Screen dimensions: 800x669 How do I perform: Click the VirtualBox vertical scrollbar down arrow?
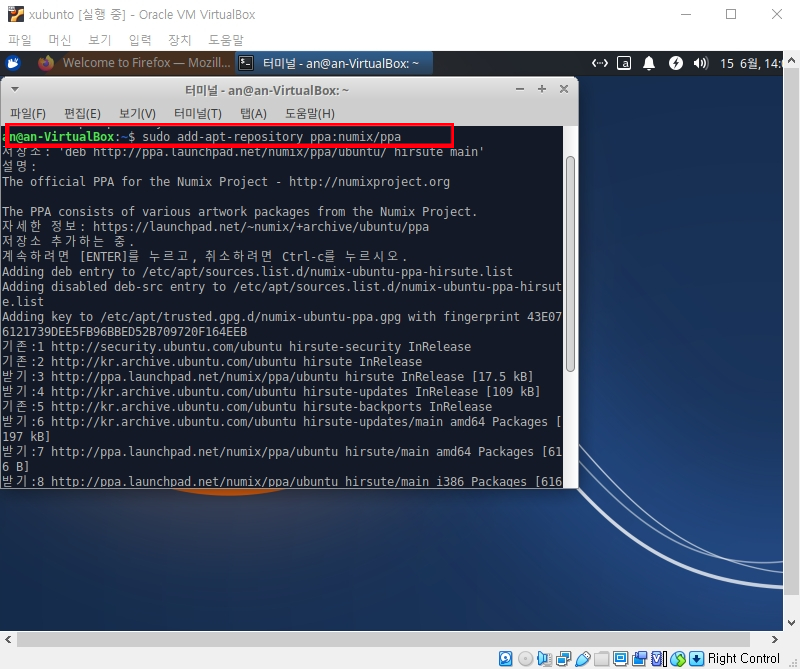click(x=791, y=623)
